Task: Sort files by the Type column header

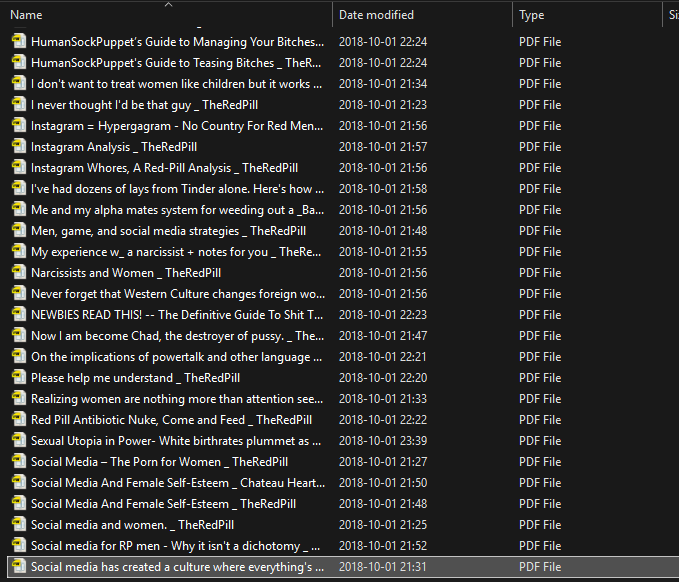Action: 531,15
